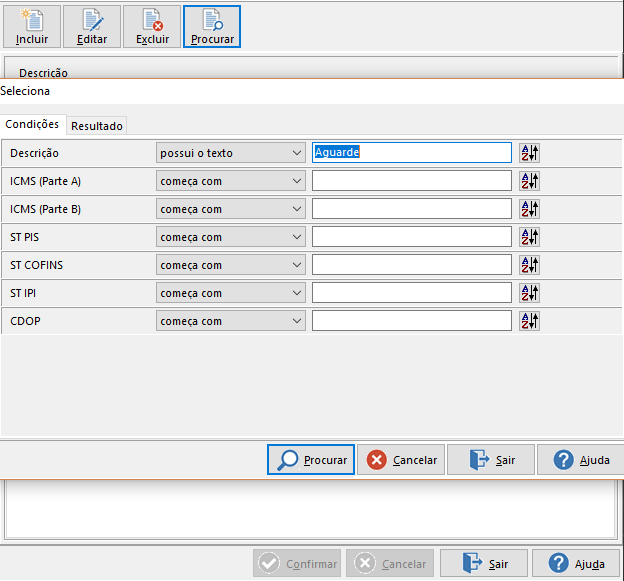Screen dimensions: 624x581
Task: Toggle sort order for Descrição row
Action: tap(529, 153)
